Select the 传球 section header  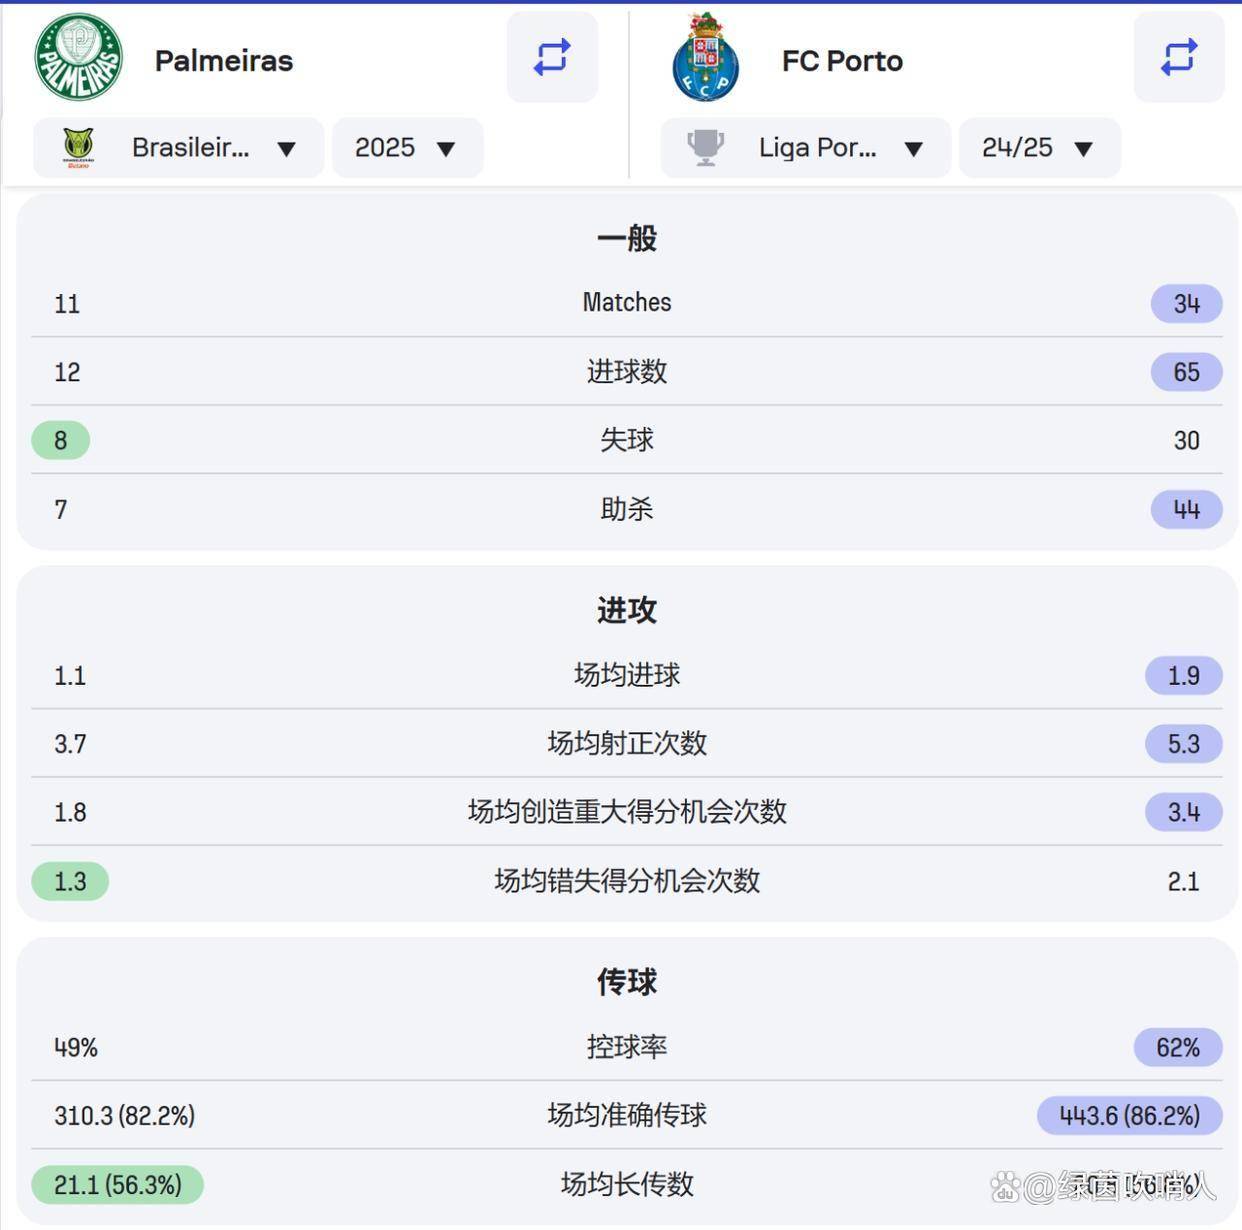click(x=627, y=982)
